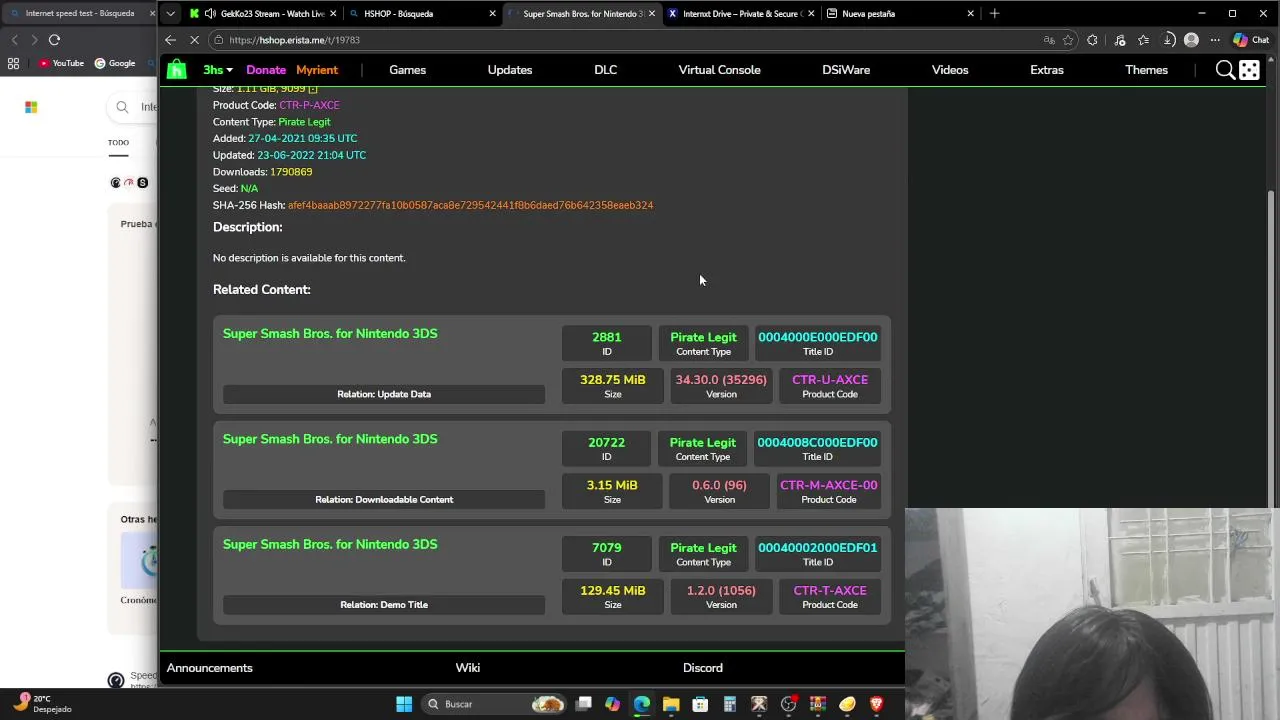
Task: Open the Extras category
Action: 1047,70
